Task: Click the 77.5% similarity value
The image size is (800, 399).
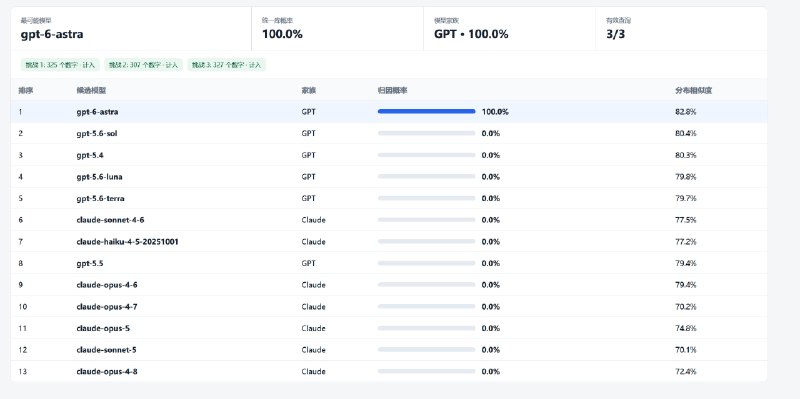Action: [x=686, y=220]
